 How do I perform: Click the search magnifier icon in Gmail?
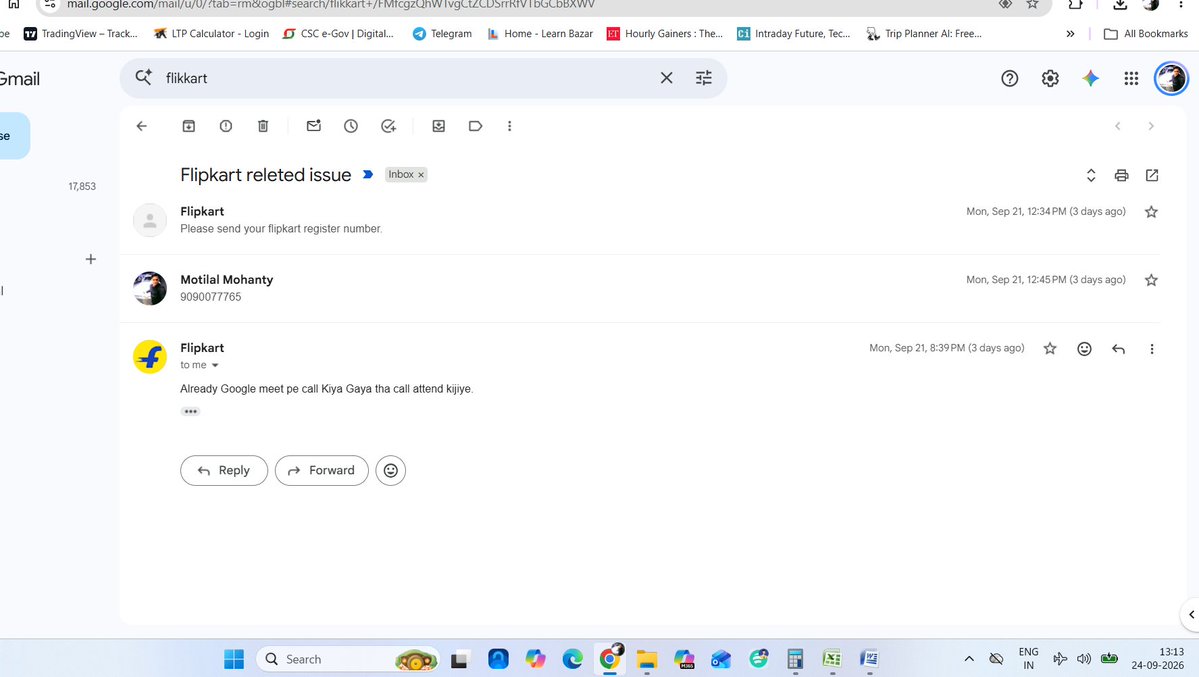point(143,77)
